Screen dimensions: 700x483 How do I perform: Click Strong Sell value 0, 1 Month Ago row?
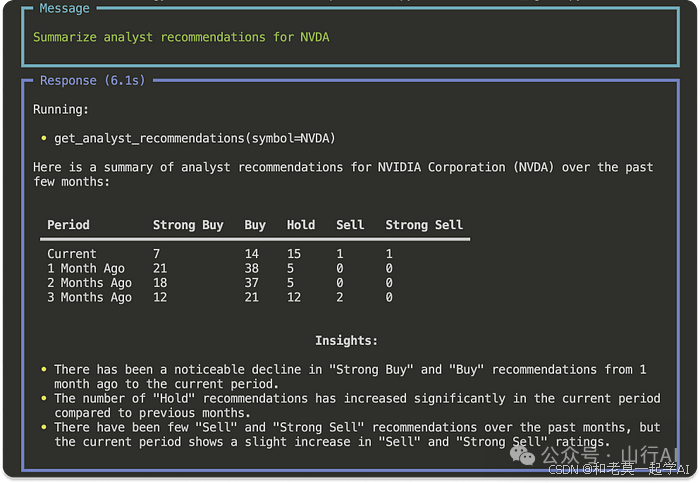click(x=389, y=268)
